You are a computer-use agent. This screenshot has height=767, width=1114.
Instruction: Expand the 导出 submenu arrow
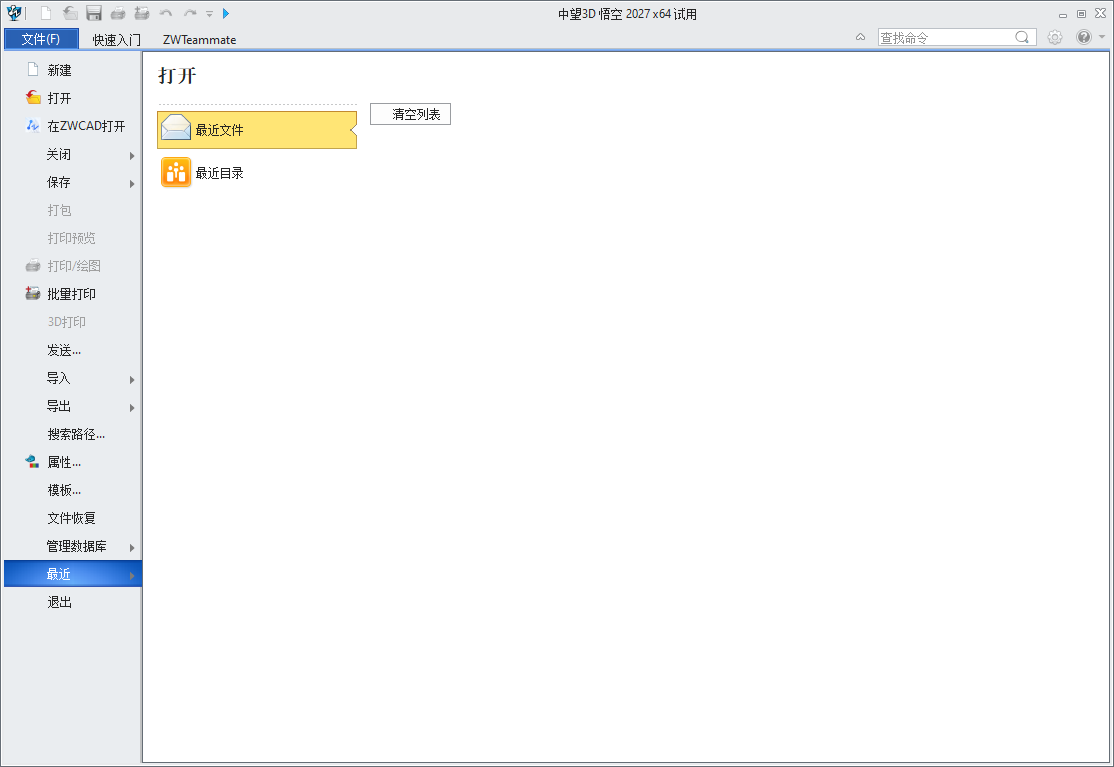pos(132,408)
